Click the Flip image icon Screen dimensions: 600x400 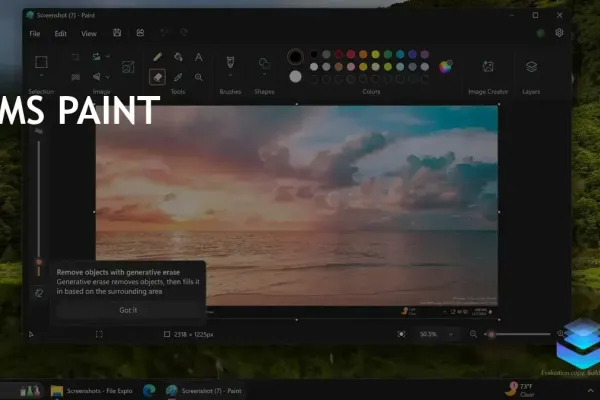pyautogui.click(x=96, y=77)
